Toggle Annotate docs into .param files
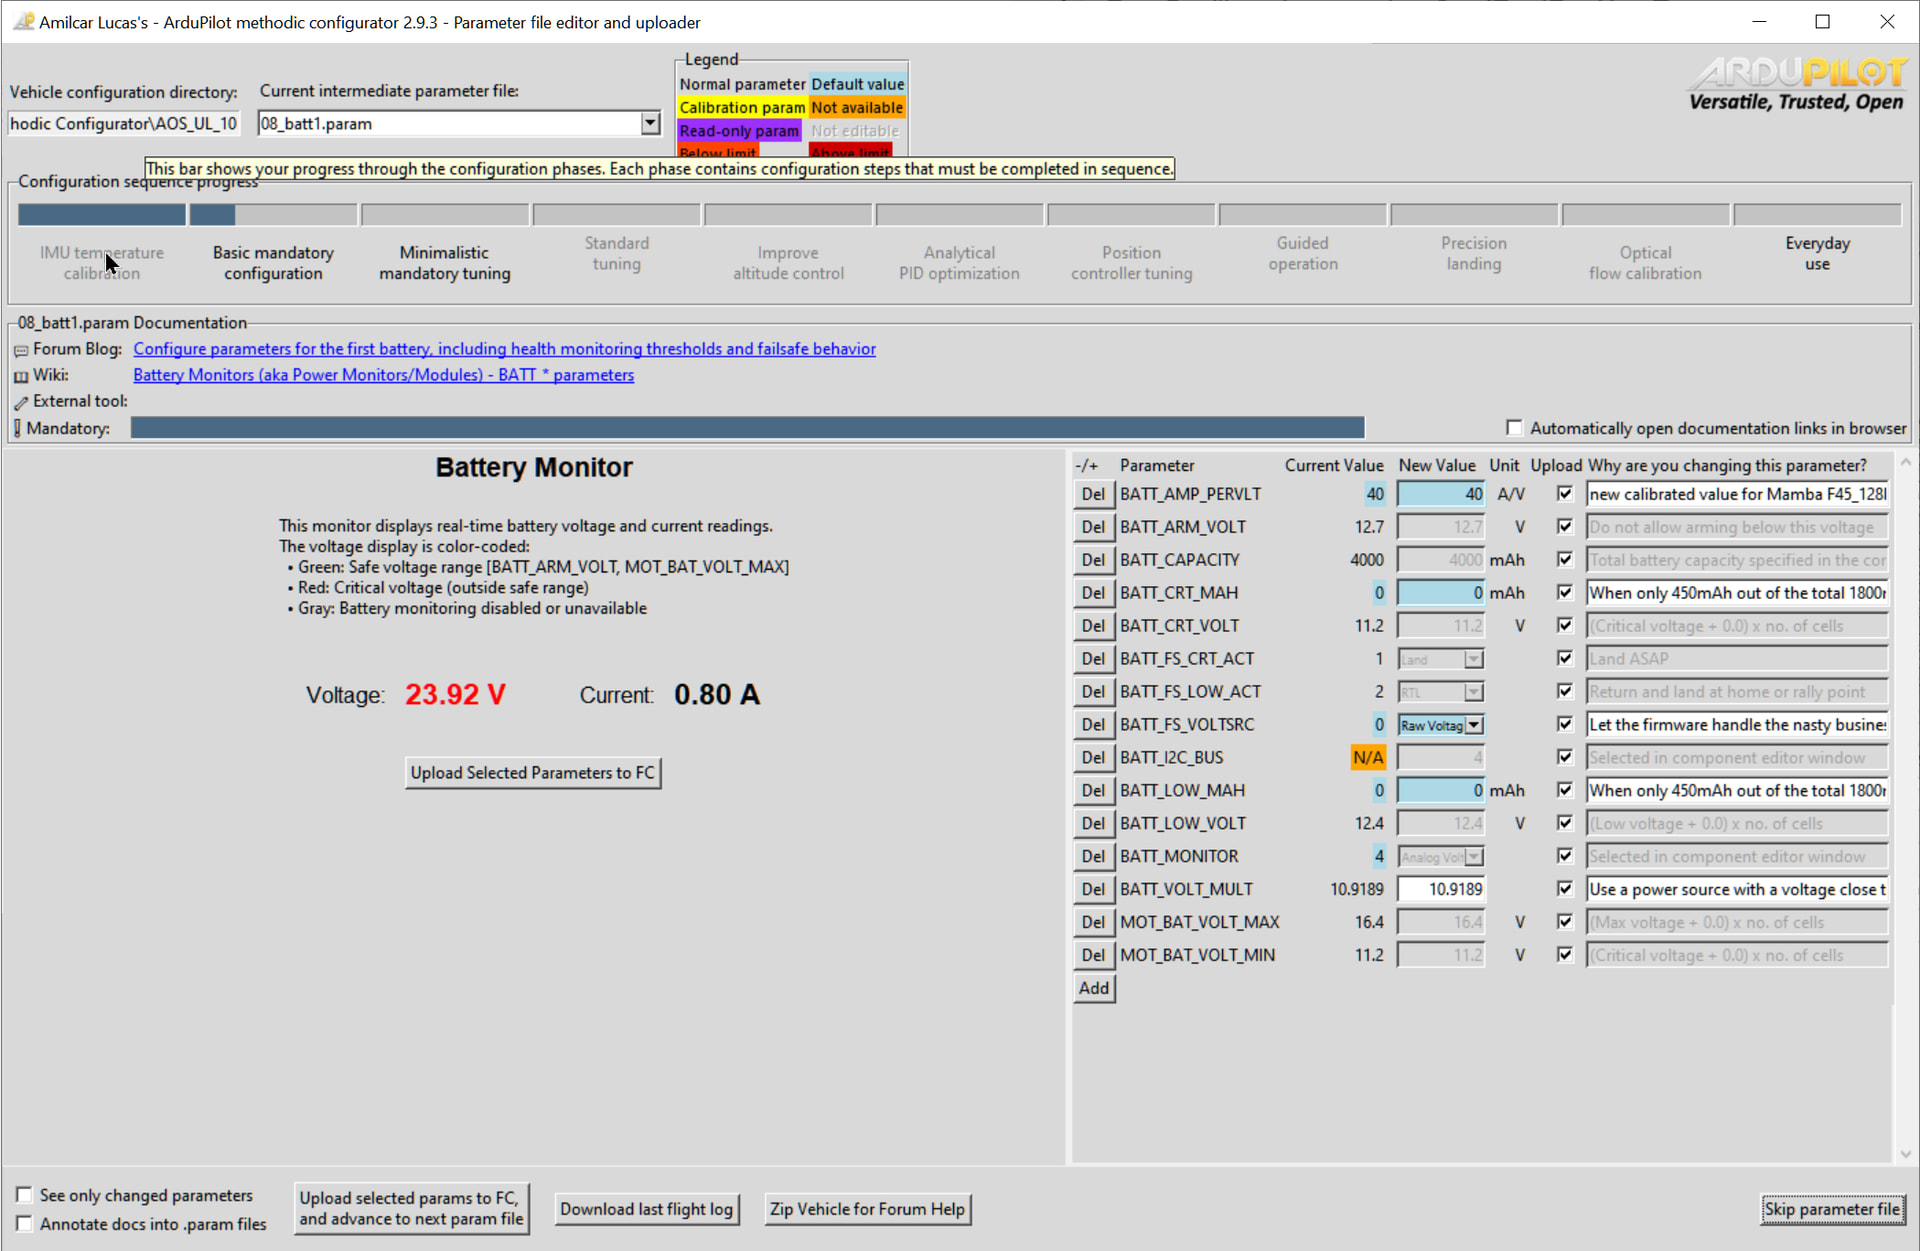This screenshot has height=1251, width=1920. point(24,1224)
